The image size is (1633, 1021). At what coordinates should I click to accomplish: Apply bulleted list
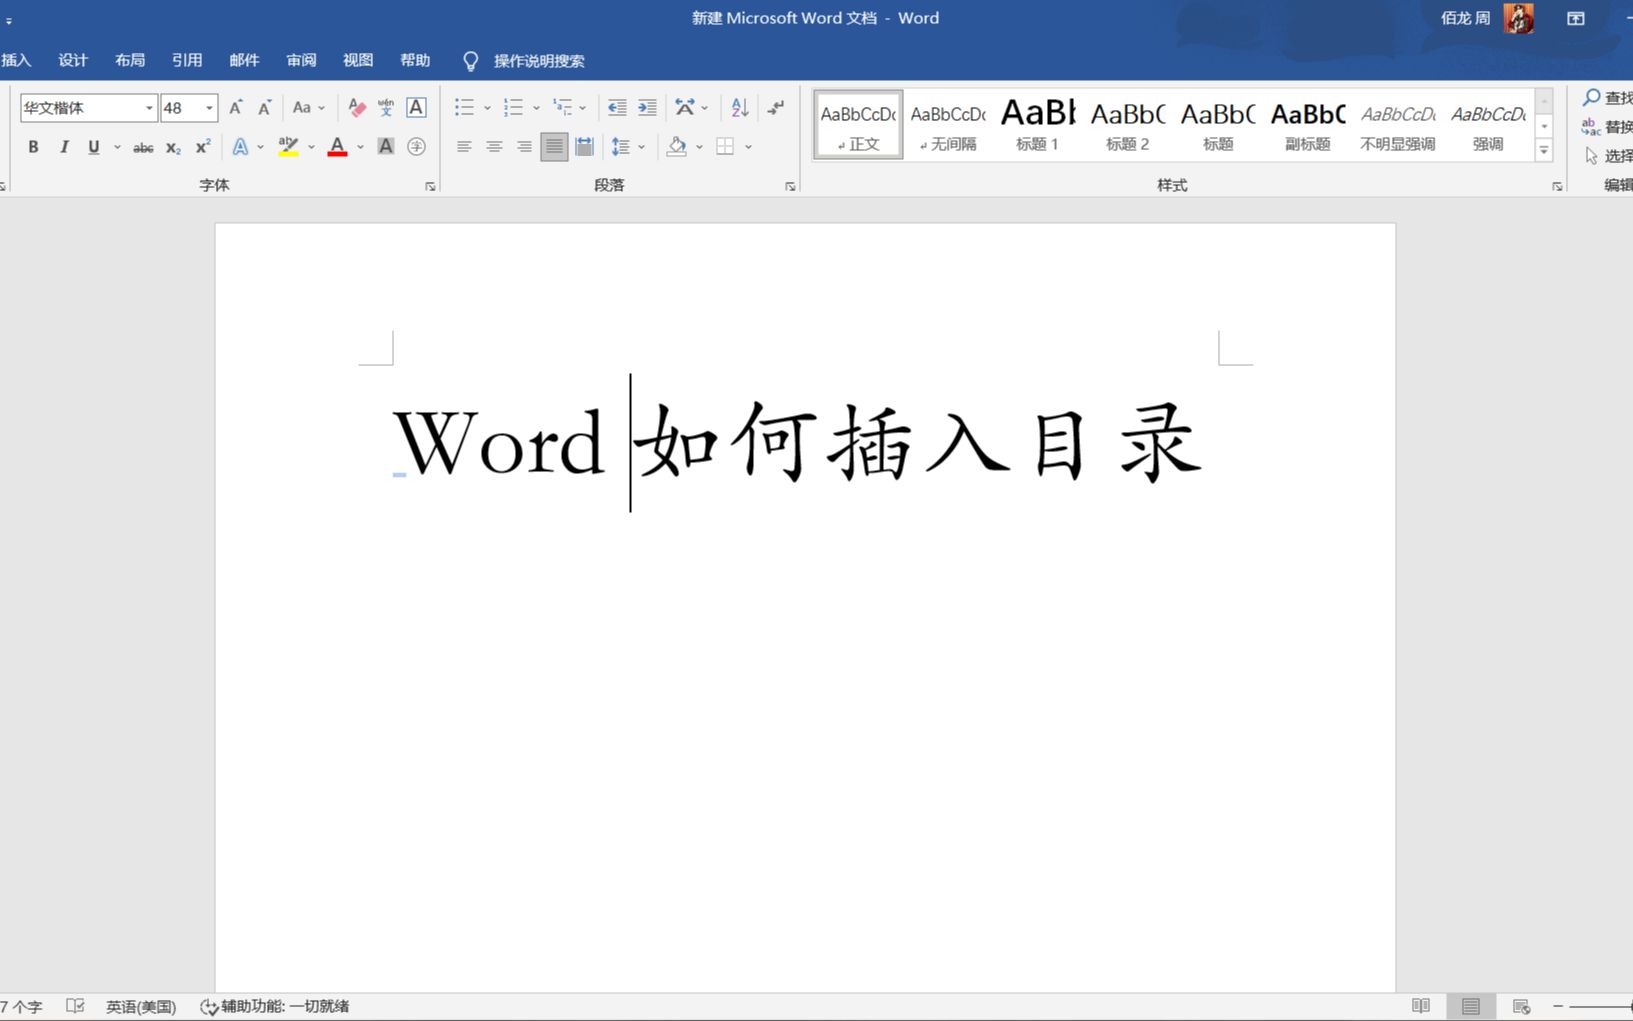[x=464, y=108]
